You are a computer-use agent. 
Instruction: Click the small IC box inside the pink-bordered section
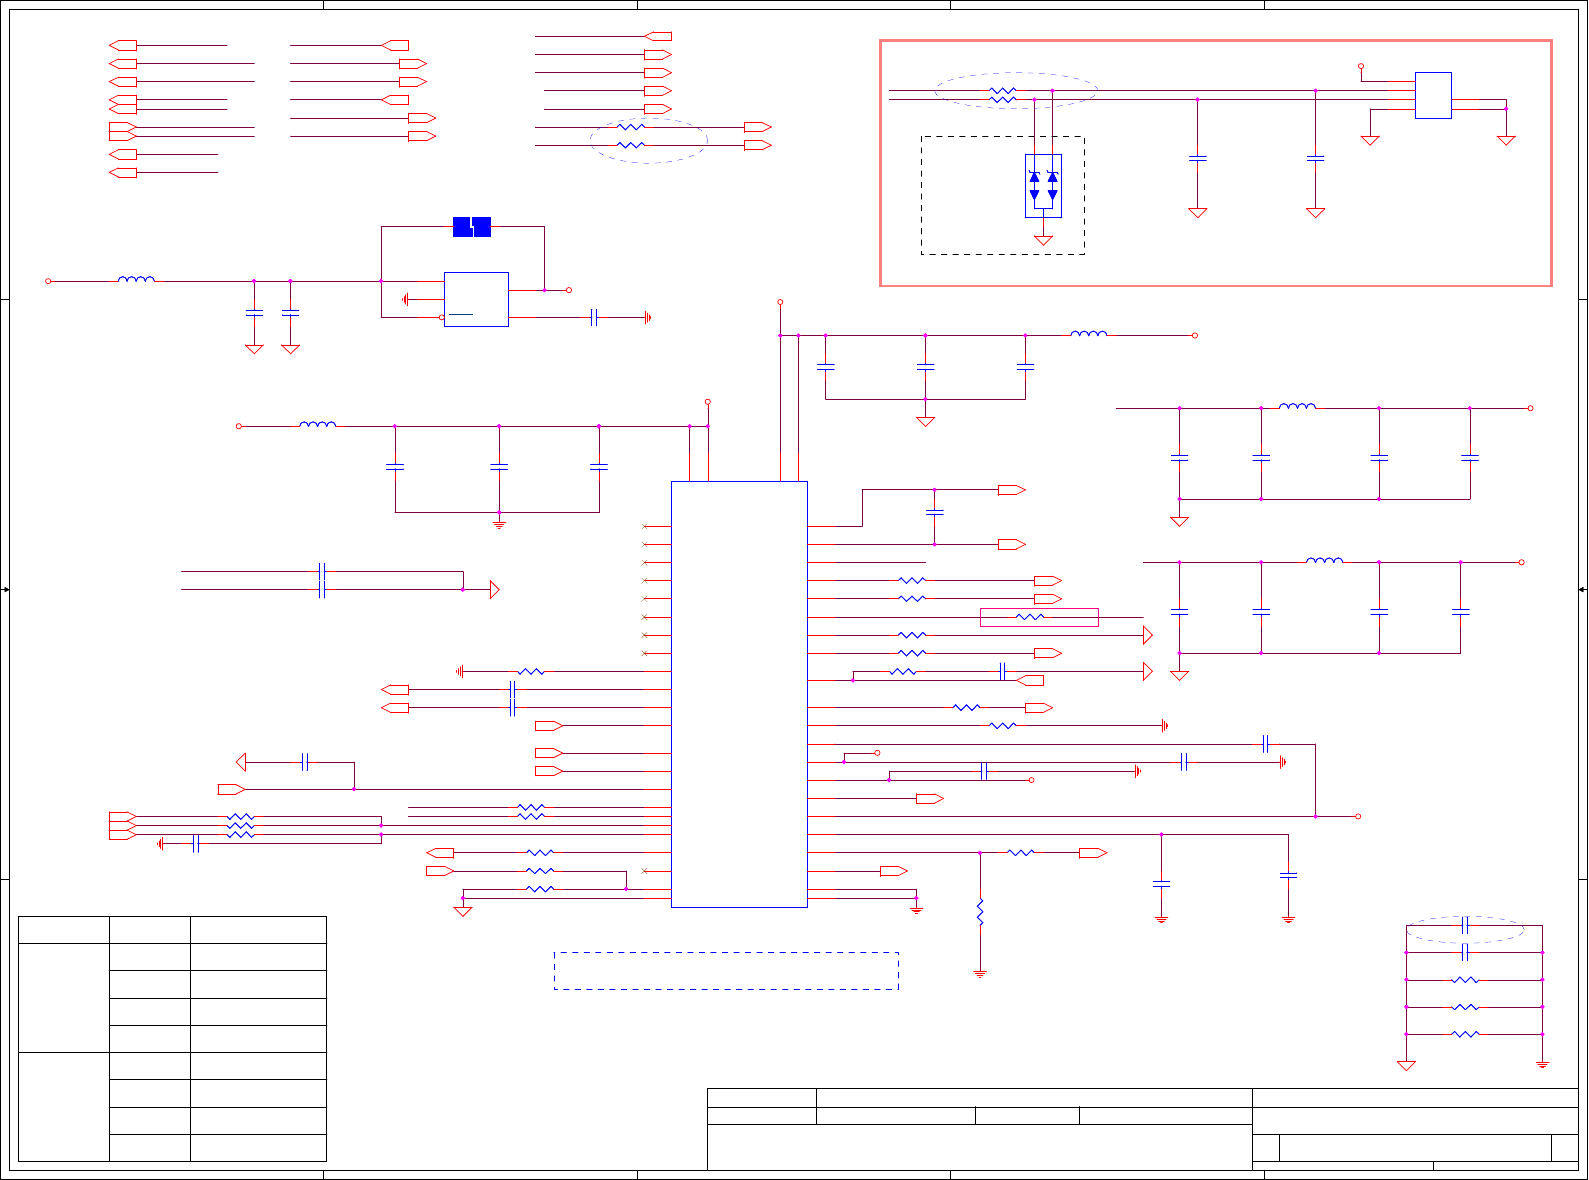point(1433,95)
